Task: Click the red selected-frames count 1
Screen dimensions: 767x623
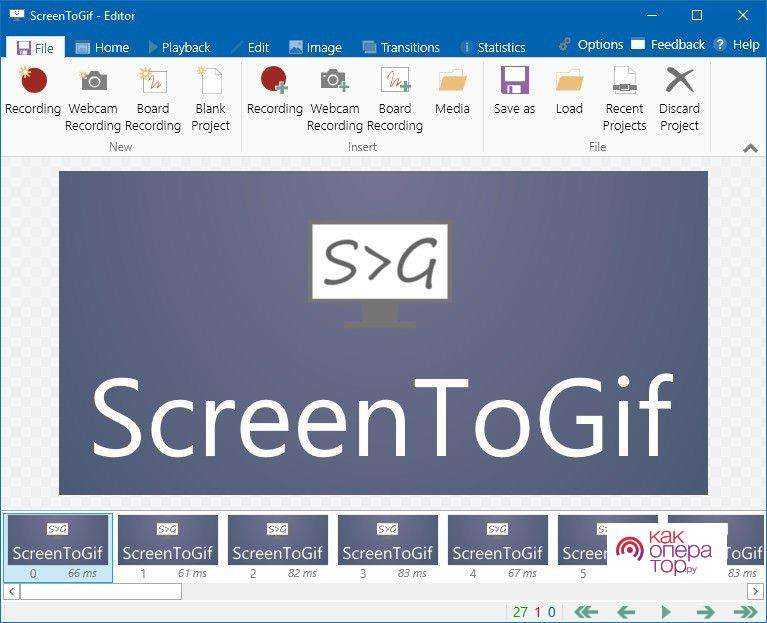Action: coord(538,612)
